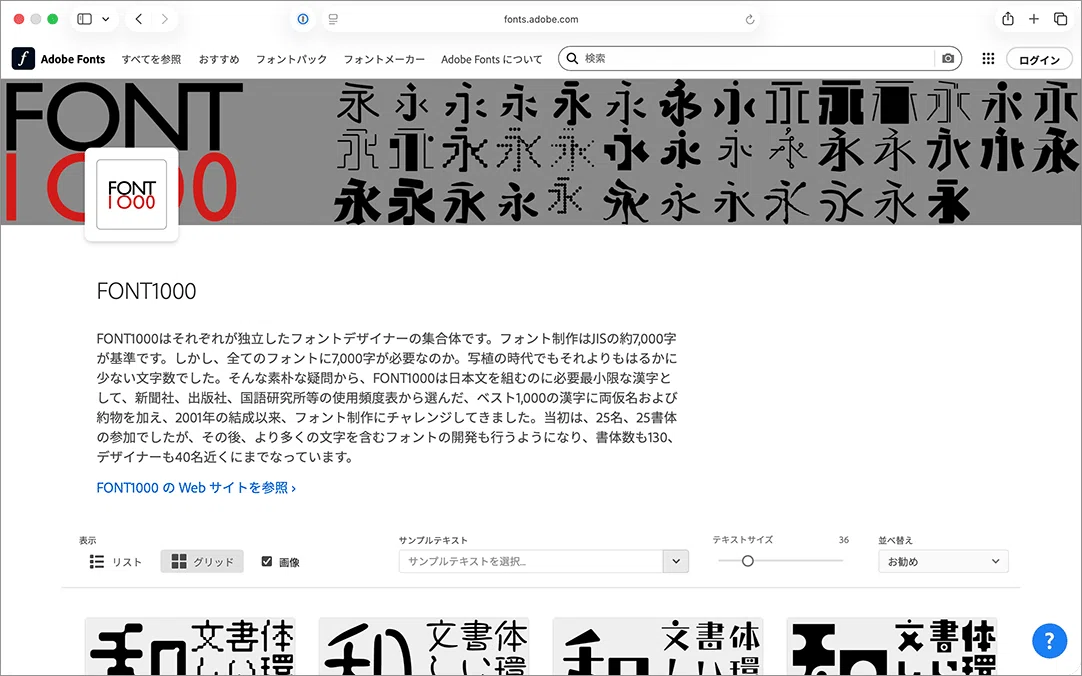Switch to グリッド view
The width and height of the screenshot is (1082, 676).
(202, 561)
